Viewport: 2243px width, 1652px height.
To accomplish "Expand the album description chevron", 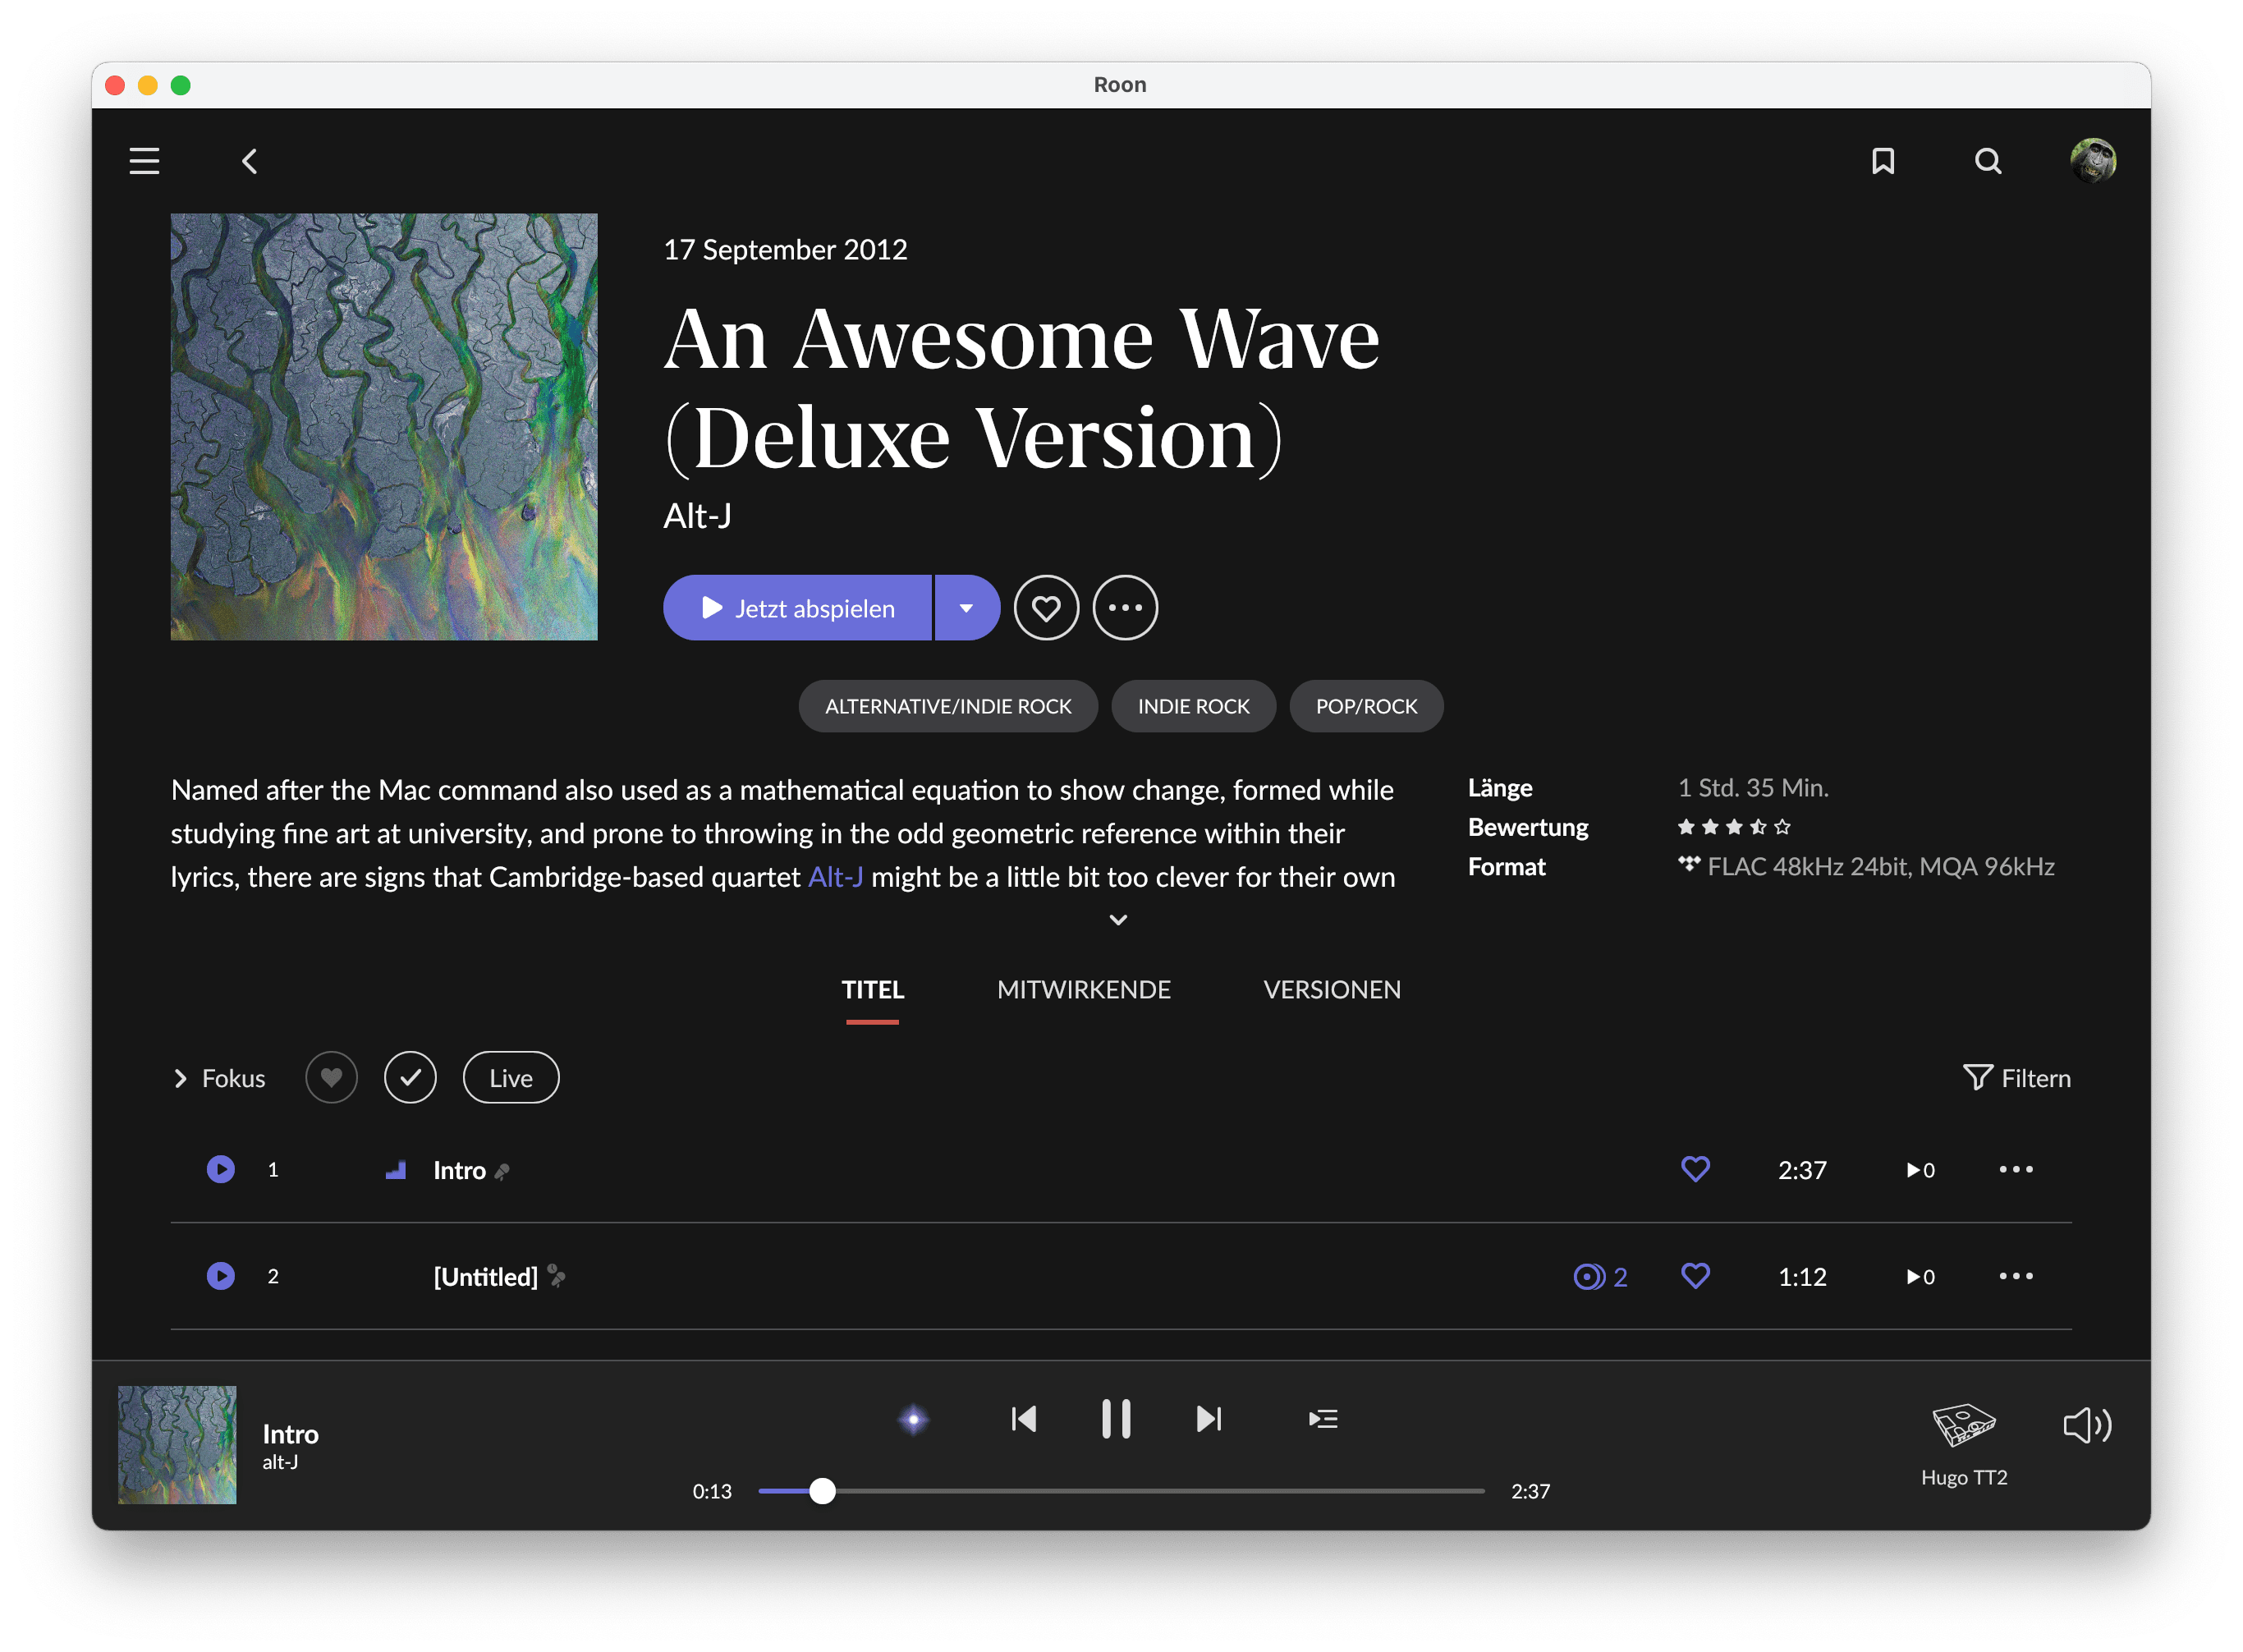I will (x=1118, y=920).
